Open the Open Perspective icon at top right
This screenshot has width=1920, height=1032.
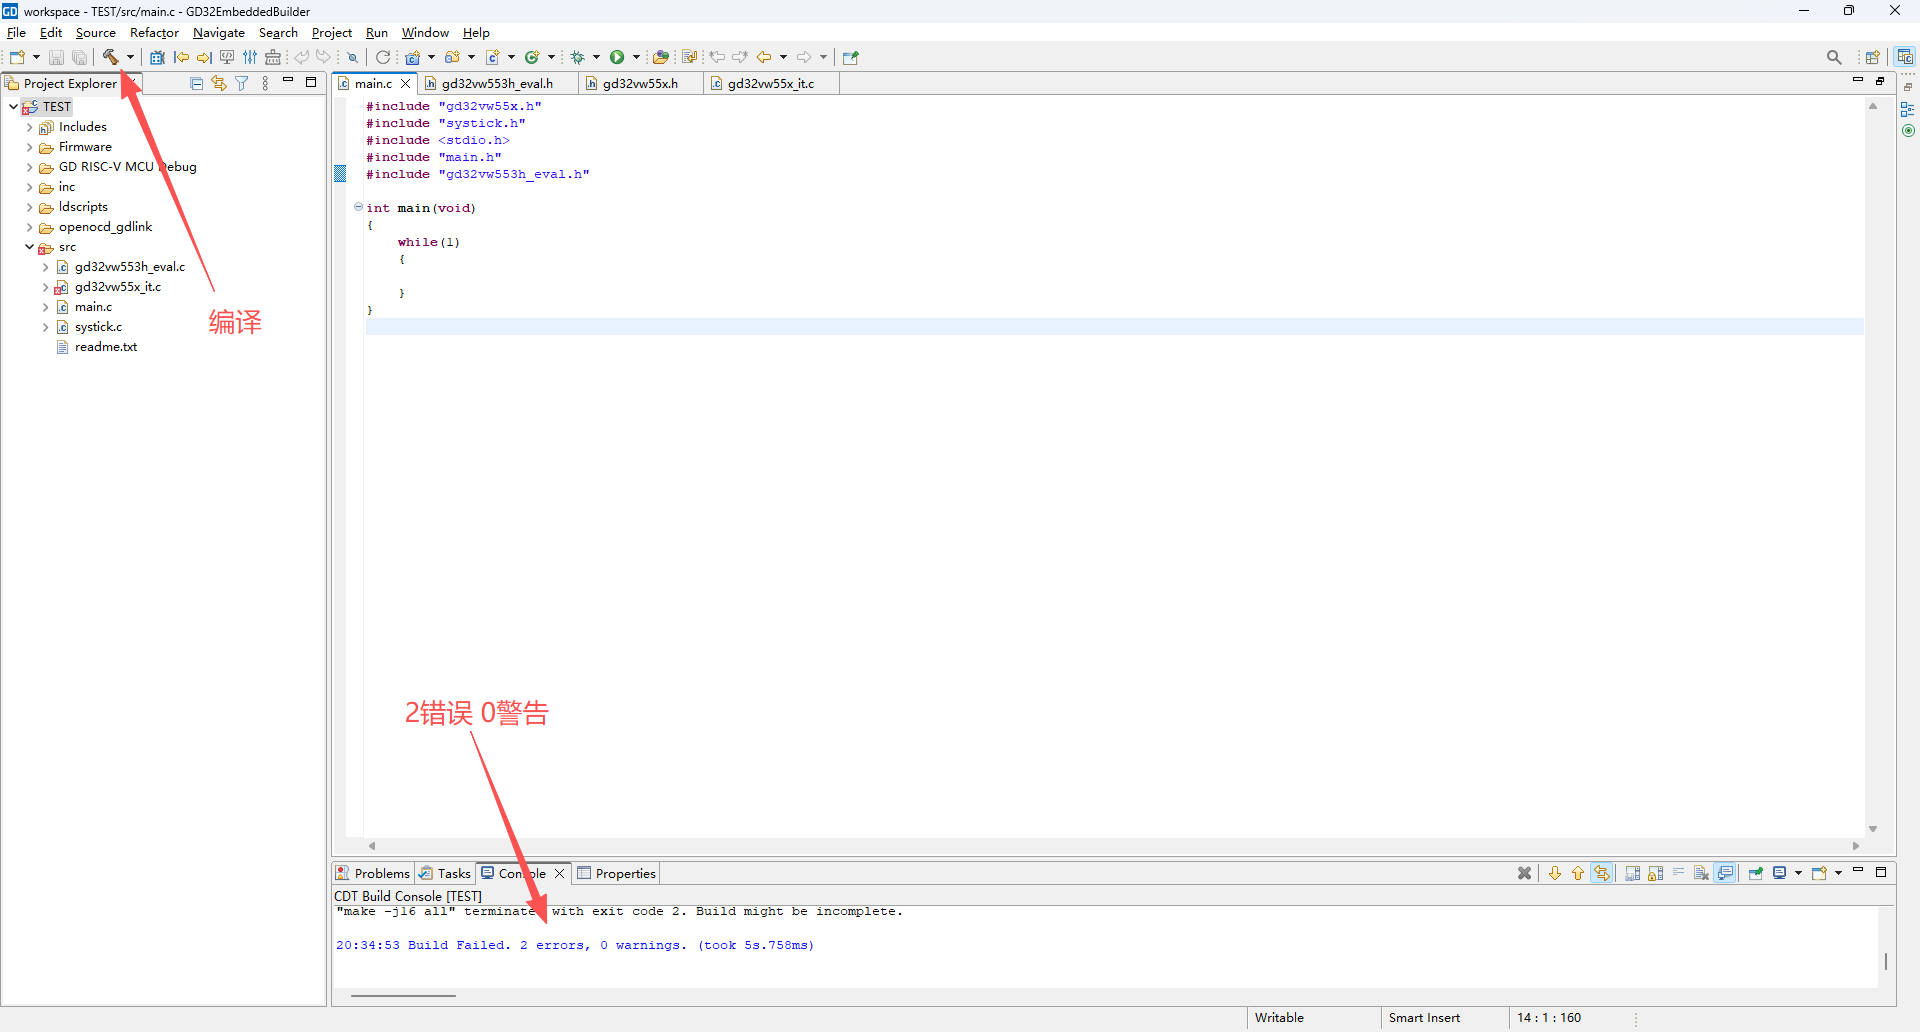pyautogui.click(x=1872, y=57)
